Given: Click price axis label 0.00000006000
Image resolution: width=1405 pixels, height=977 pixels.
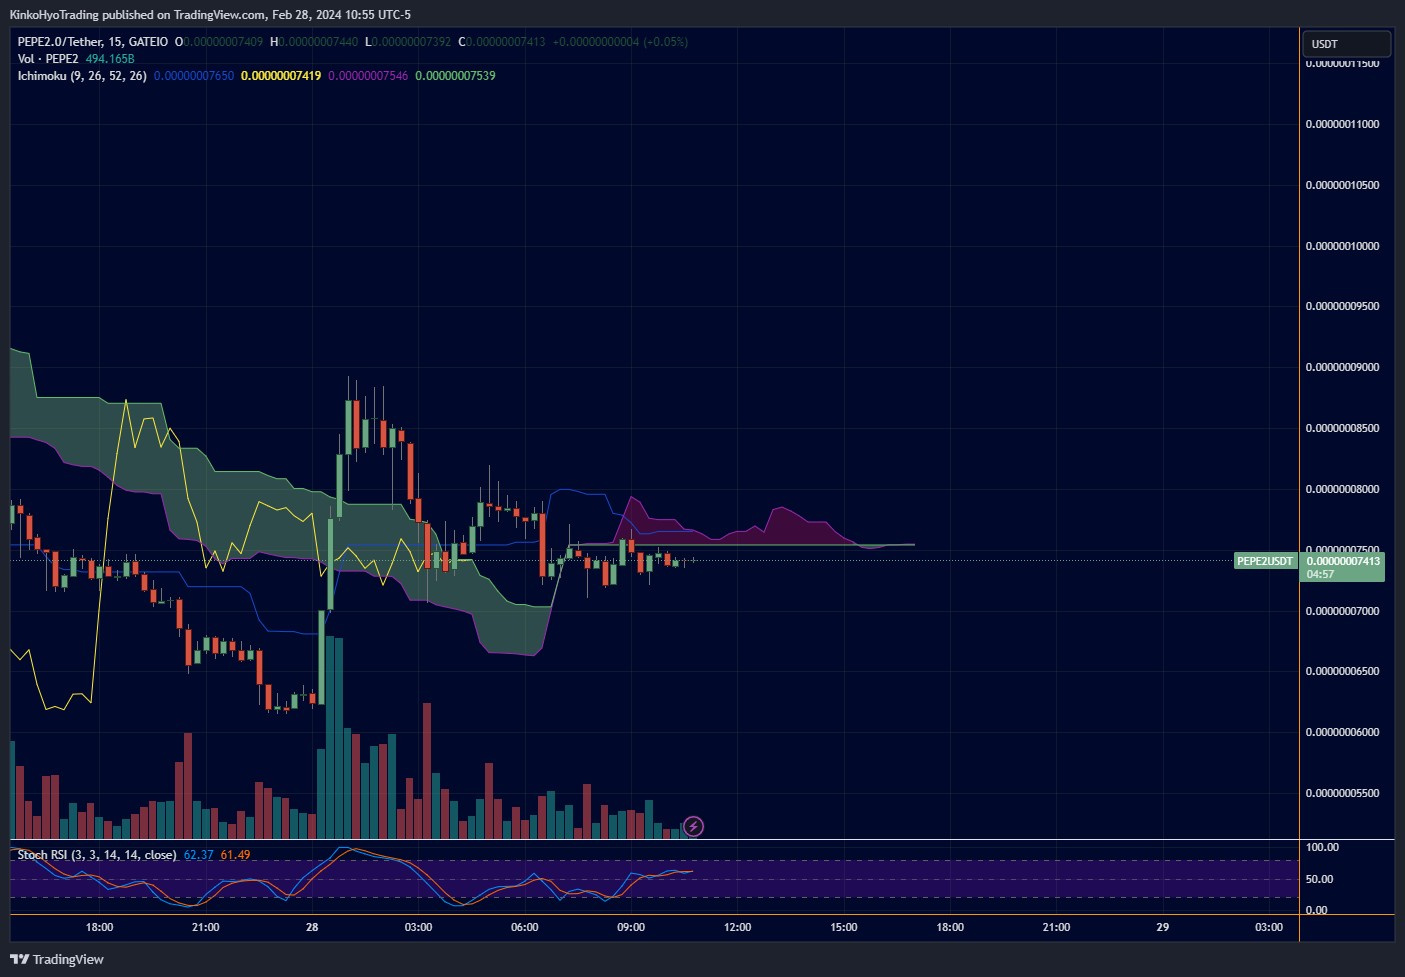Looking at the screenshot, I should [x=1342, y=732].
